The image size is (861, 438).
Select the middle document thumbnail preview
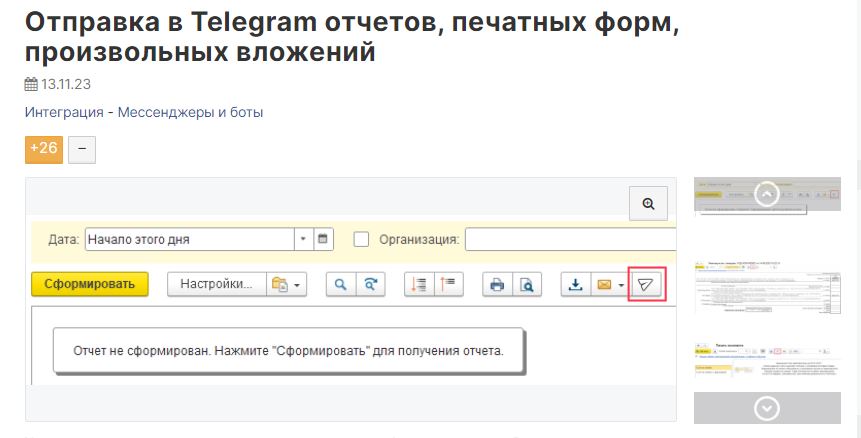pos(767,289)
